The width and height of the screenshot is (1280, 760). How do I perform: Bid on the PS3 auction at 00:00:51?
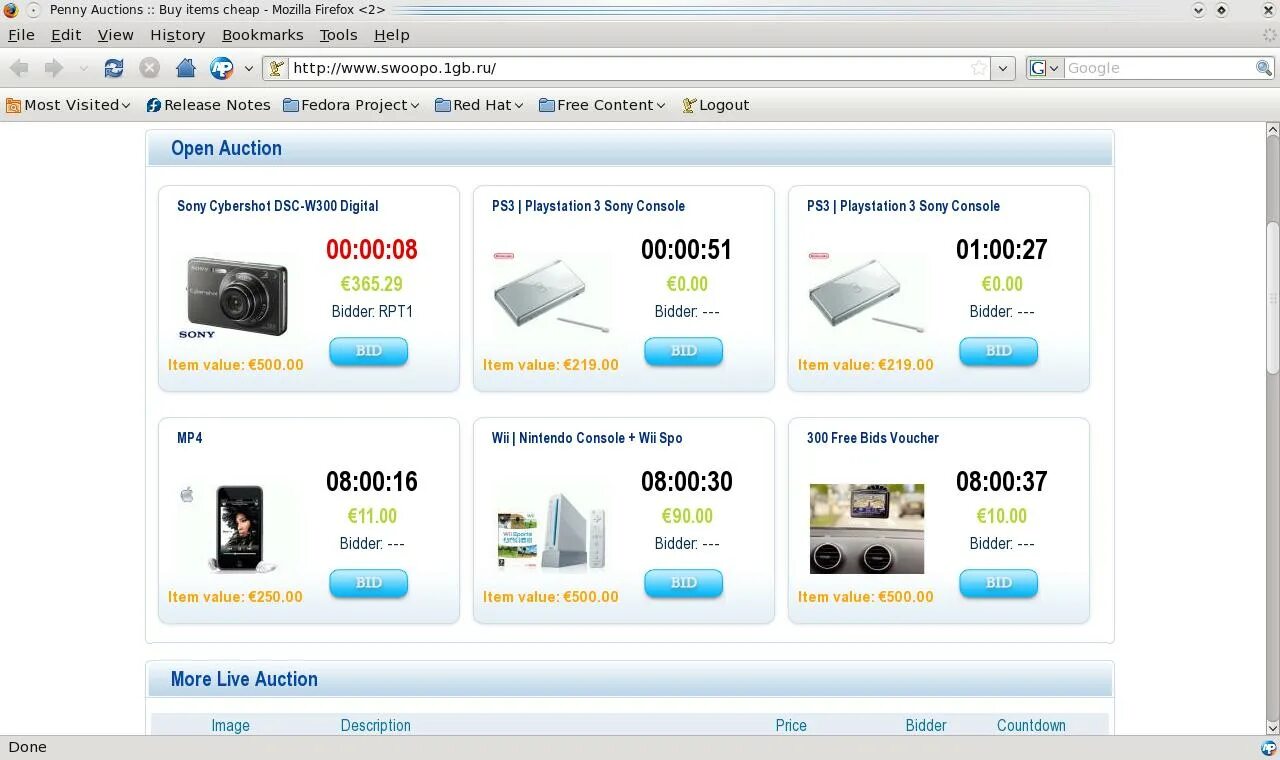click(x=683, y=351)
